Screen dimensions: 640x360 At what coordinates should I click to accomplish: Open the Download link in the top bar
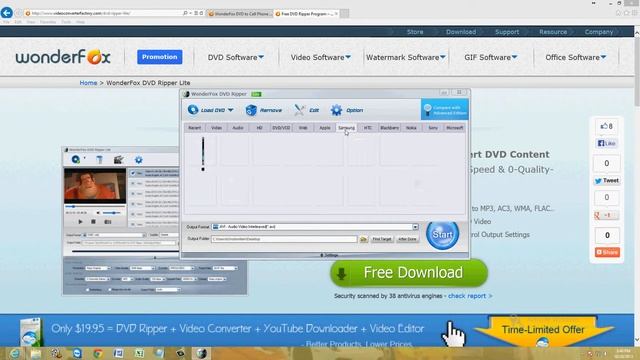pyautogui.click(x=461, y=32)
